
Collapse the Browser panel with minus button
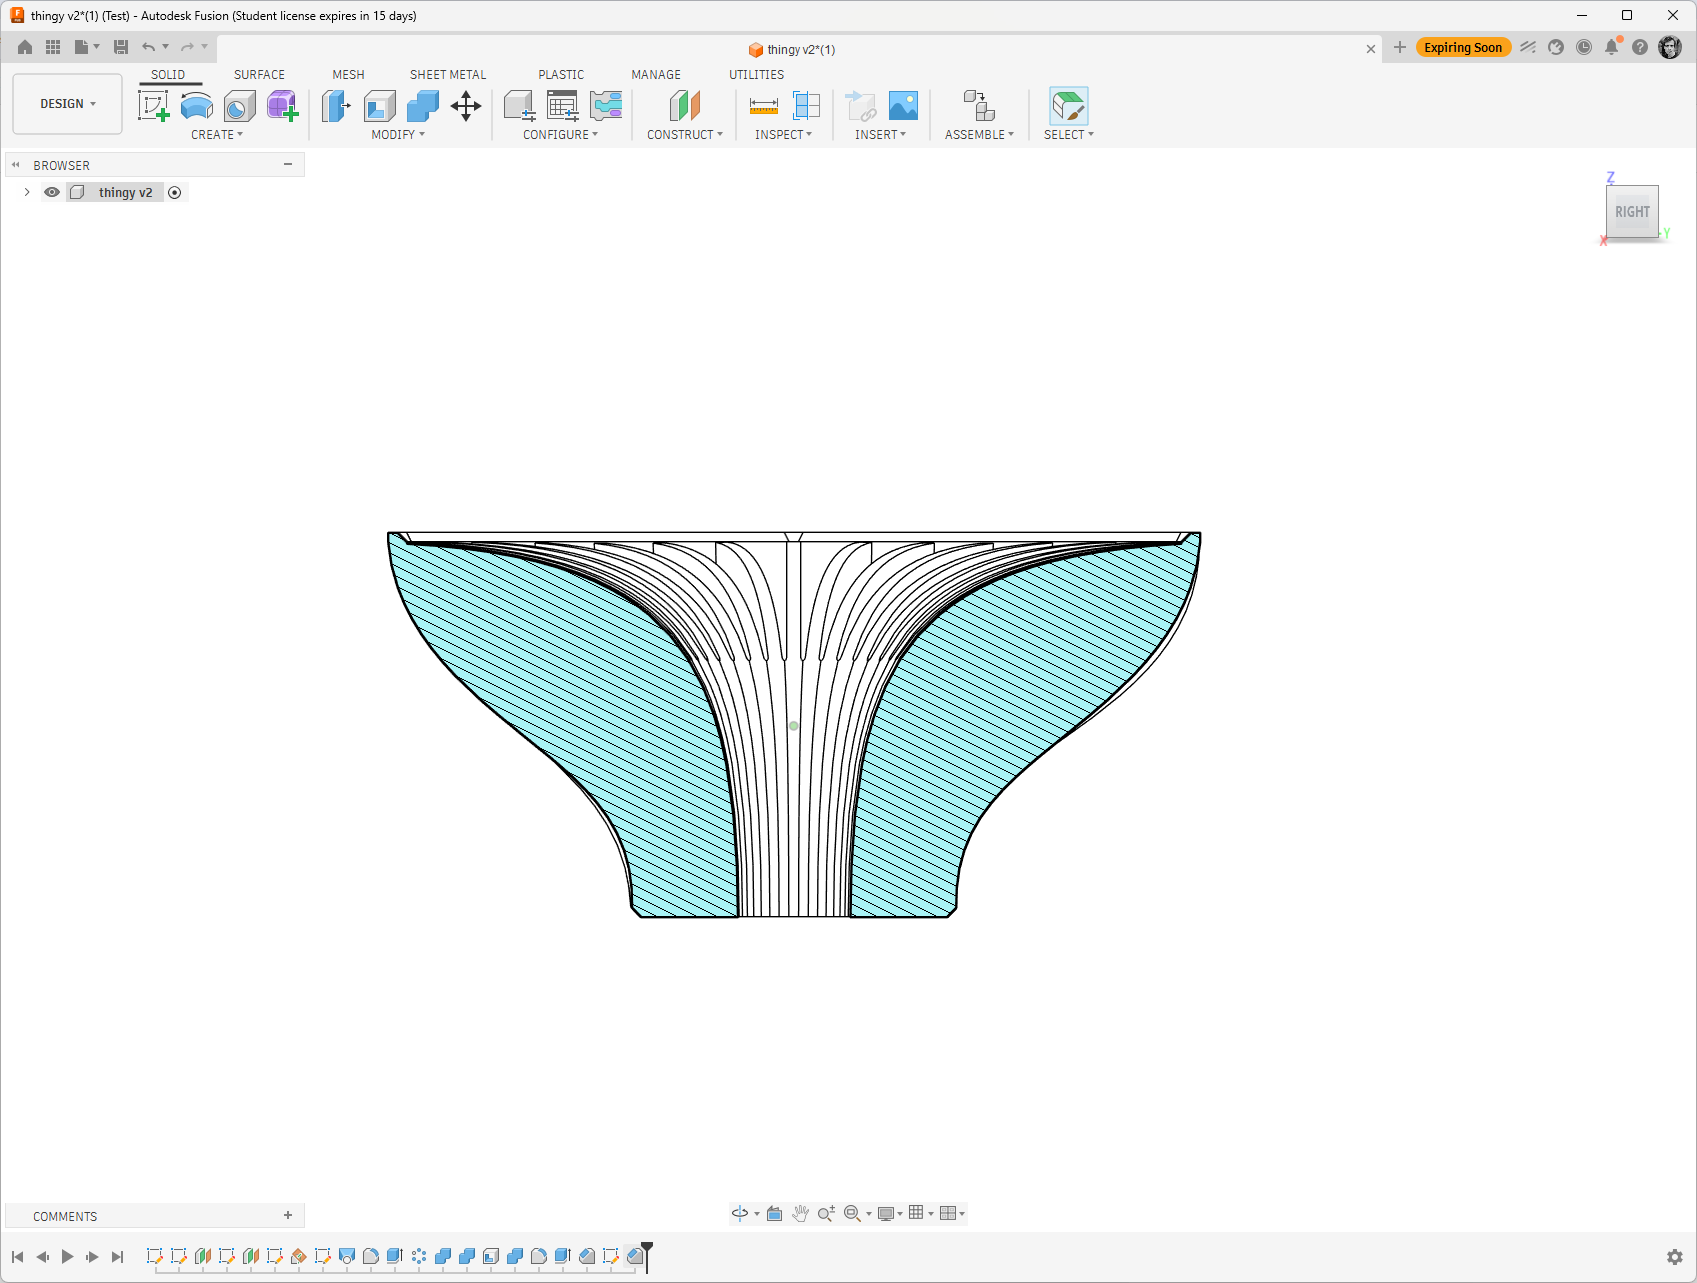(x=288, y=164)
